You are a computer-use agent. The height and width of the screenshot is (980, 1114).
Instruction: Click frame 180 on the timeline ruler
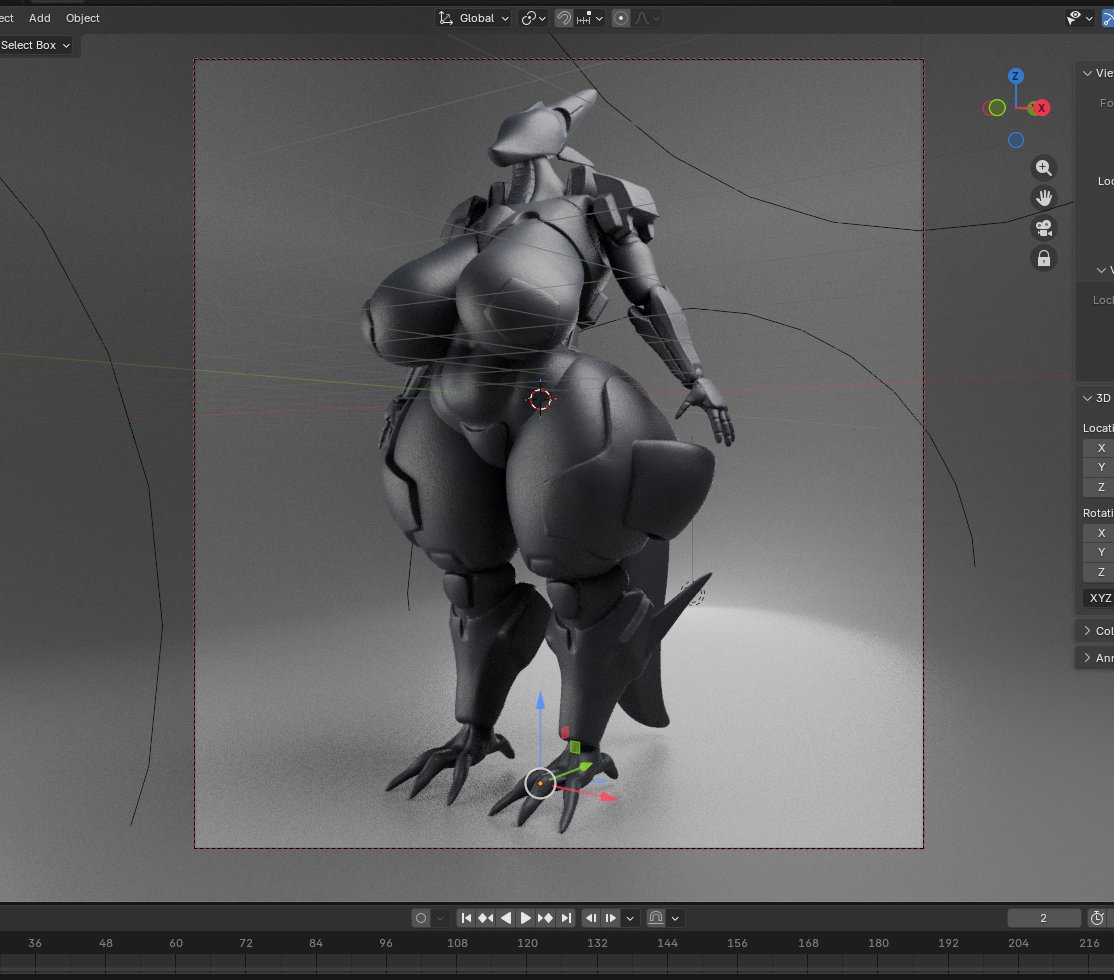[878, 943]
